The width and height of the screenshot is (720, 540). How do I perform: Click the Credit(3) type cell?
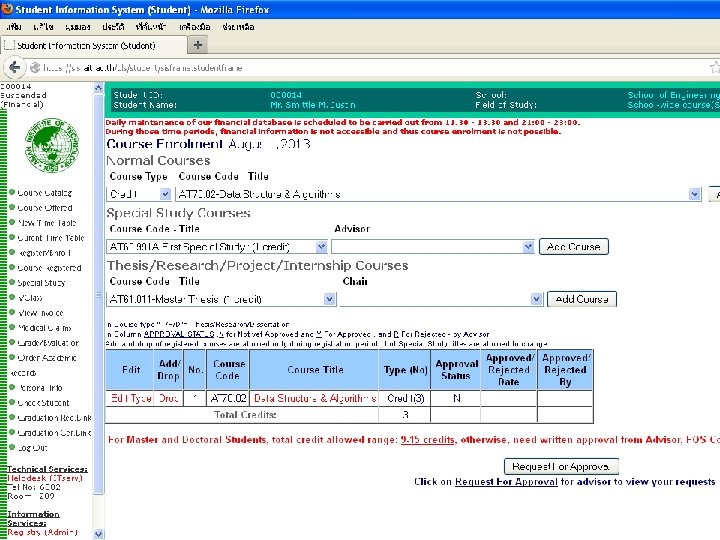[x=405, y=398]
